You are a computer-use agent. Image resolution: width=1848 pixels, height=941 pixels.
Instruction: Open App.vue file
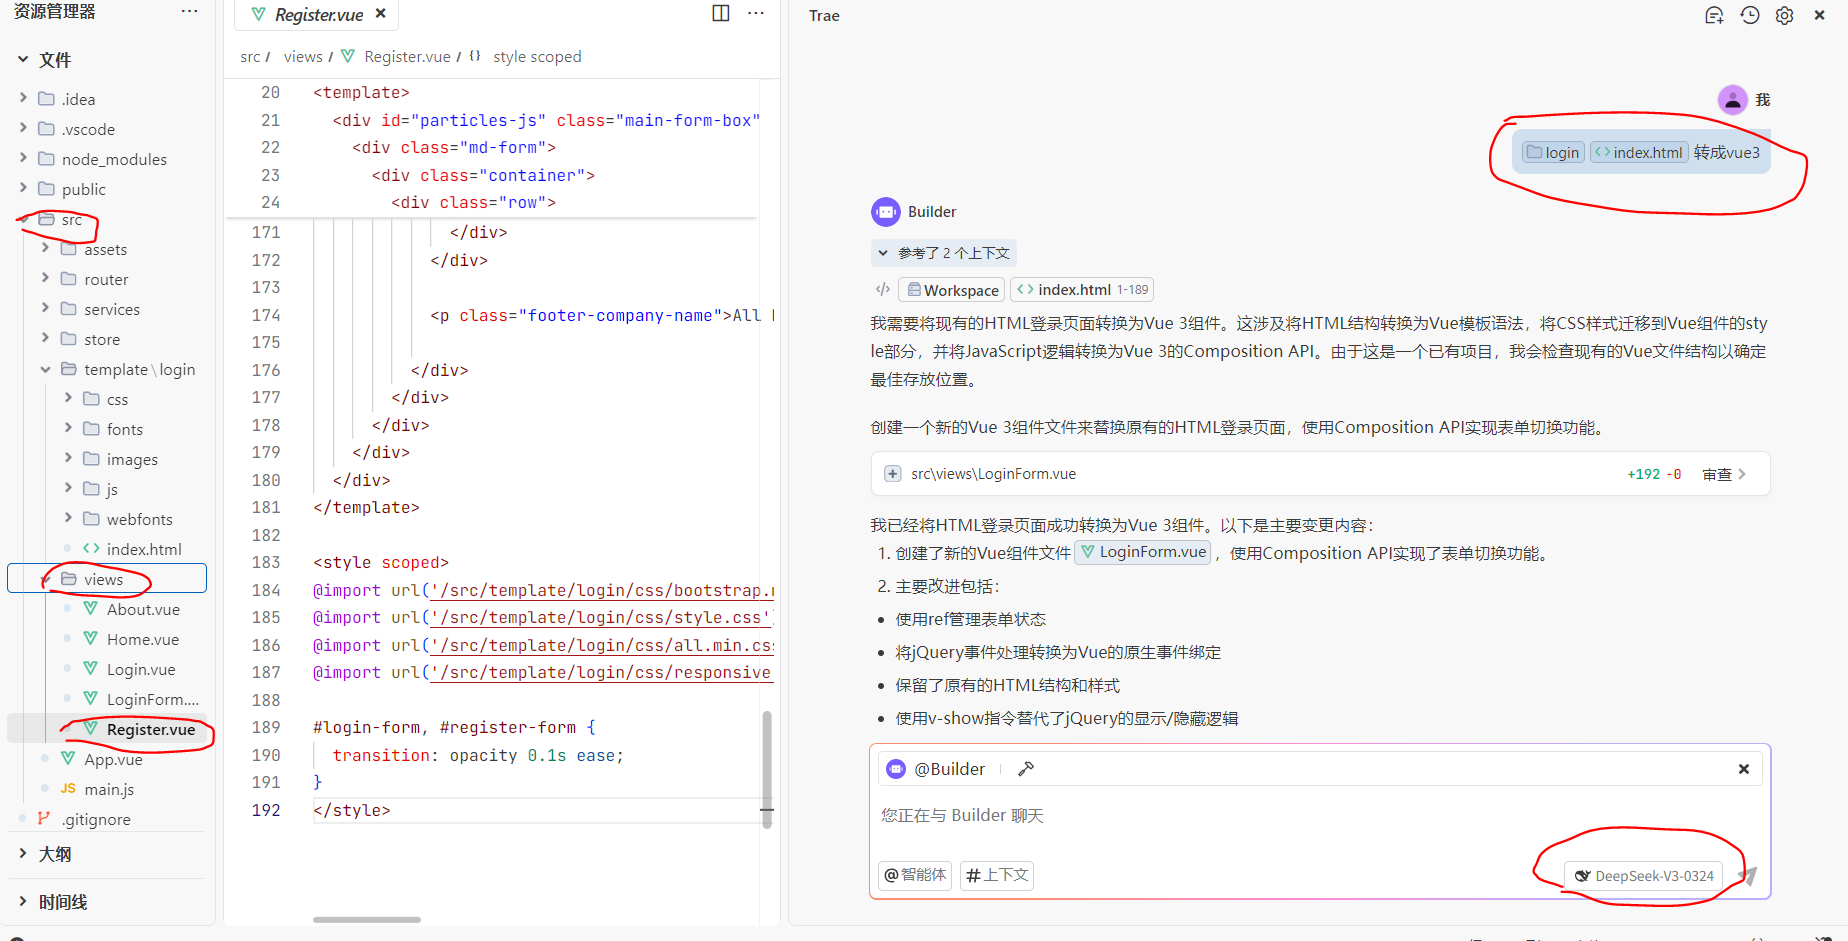point(112,759)
